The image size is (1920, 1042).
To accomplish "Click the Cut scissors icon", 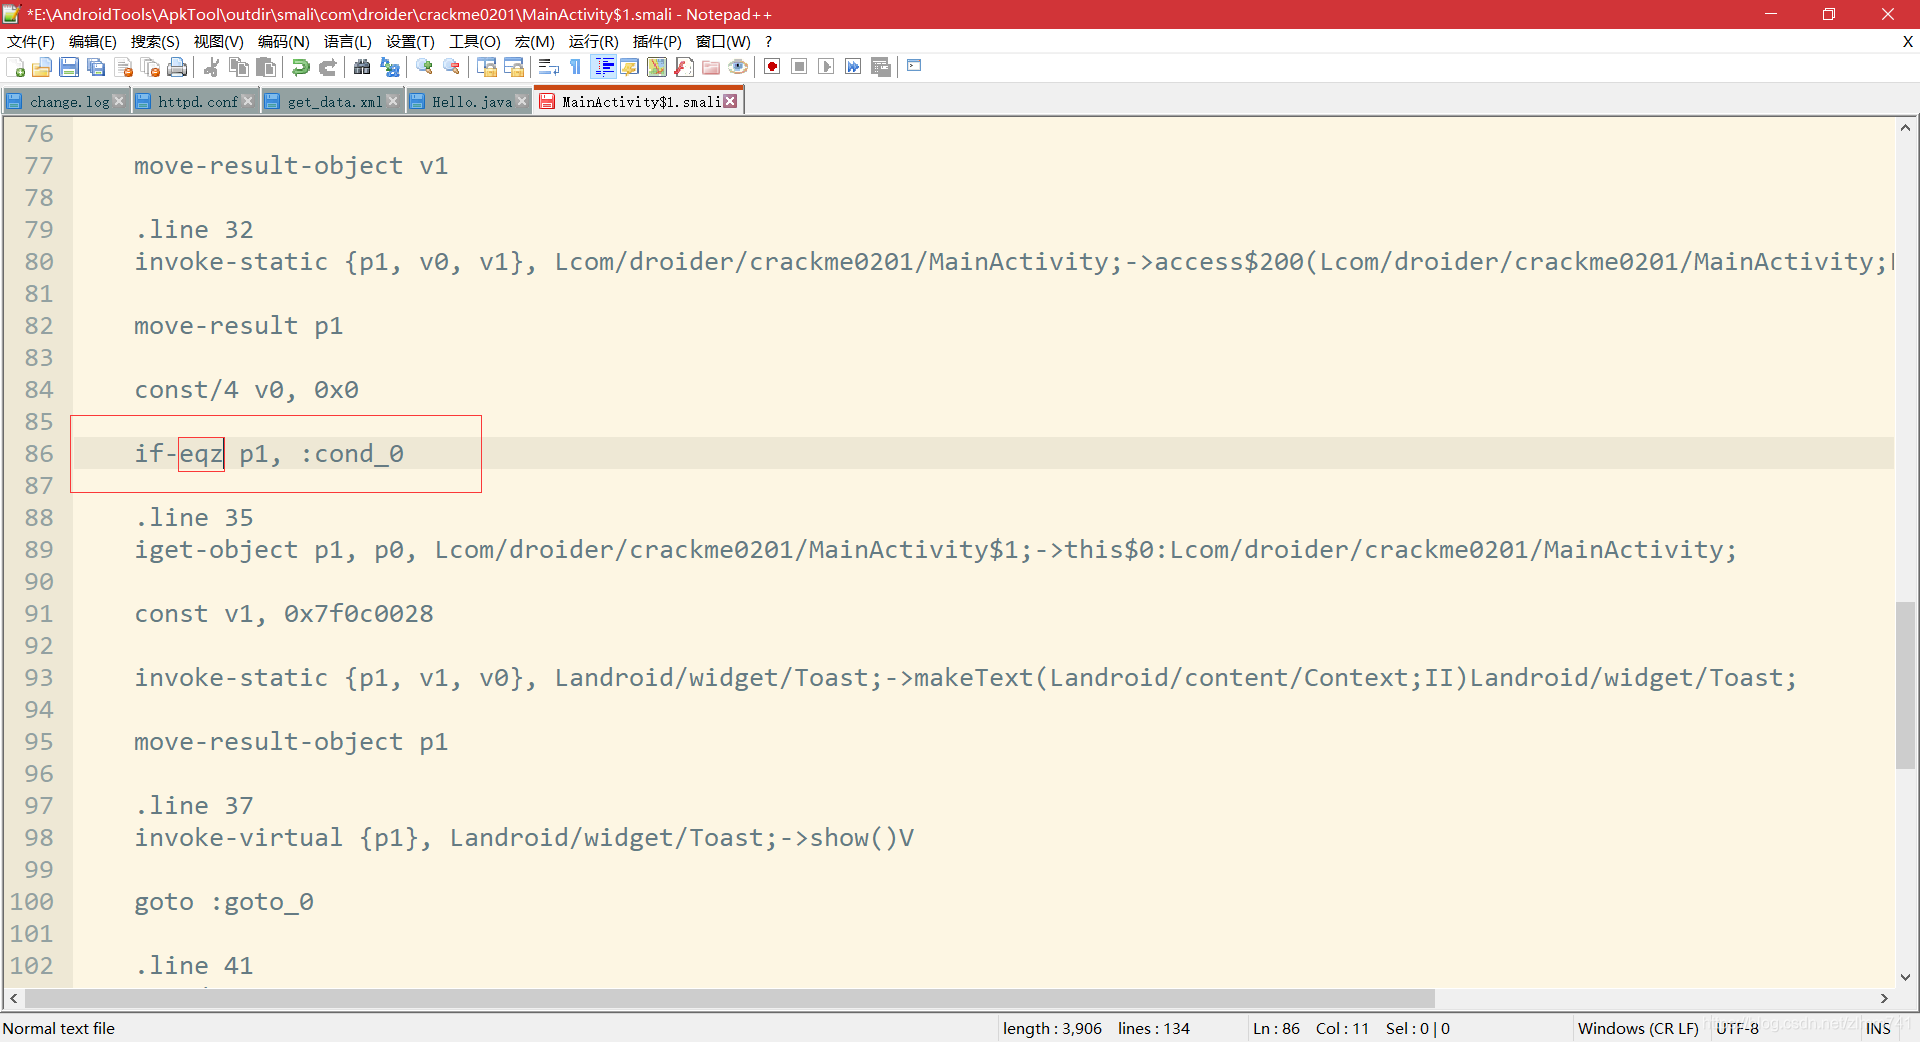I will click(x=211, y=67).
